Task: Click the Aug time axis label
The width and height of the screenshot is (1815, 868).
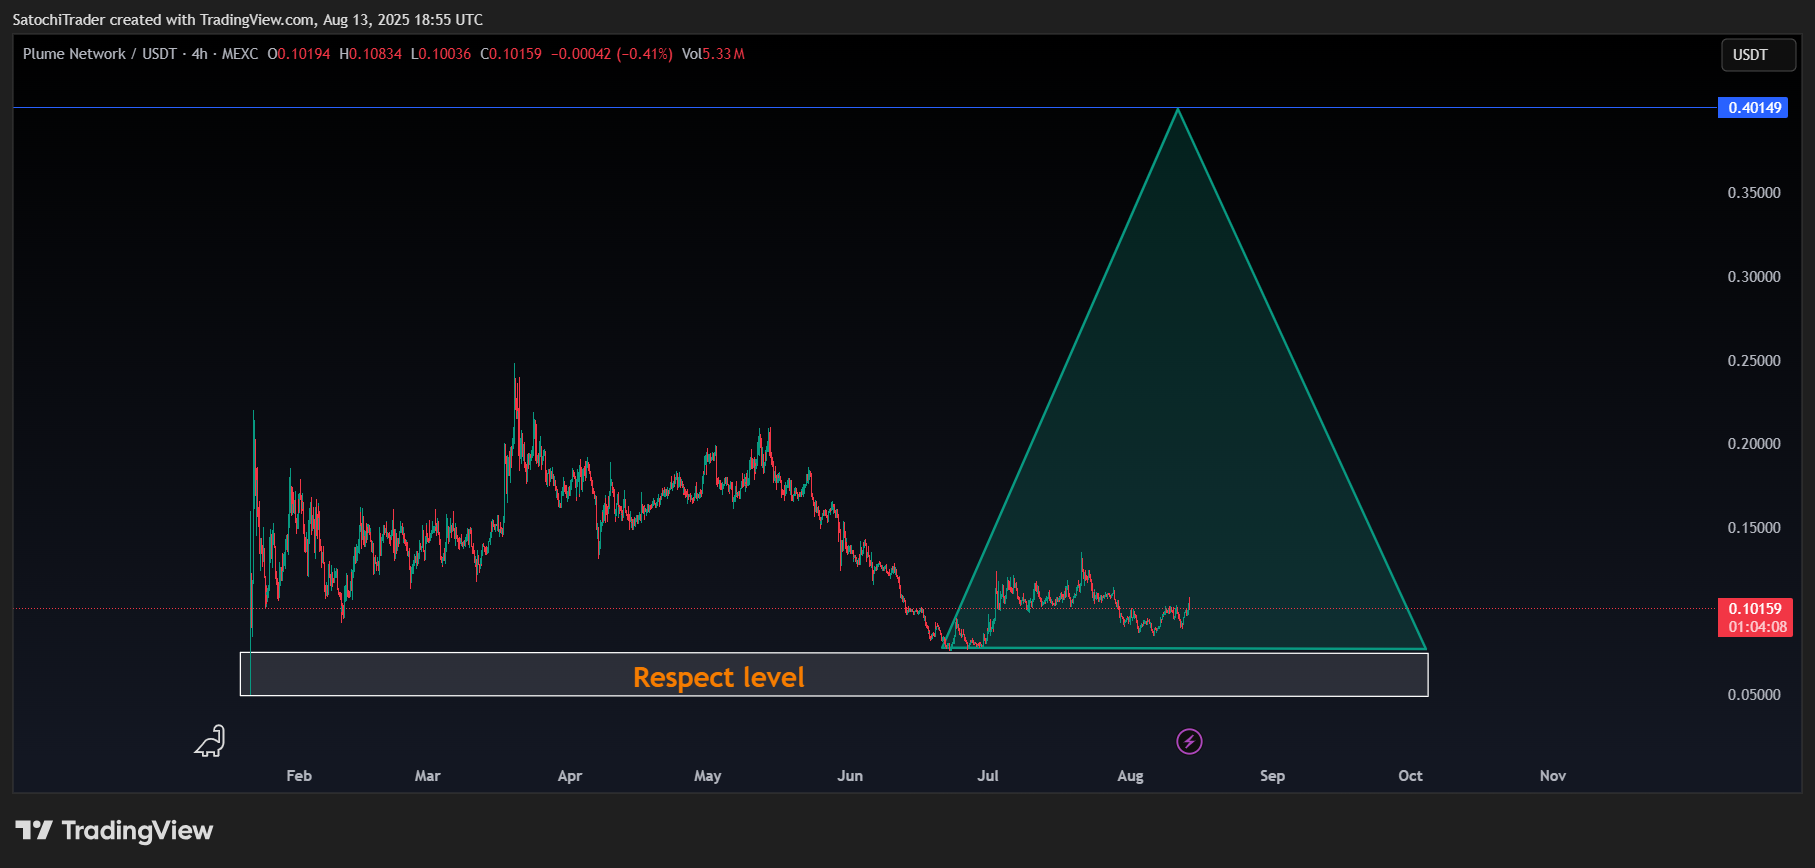Action: point(1130,776)
